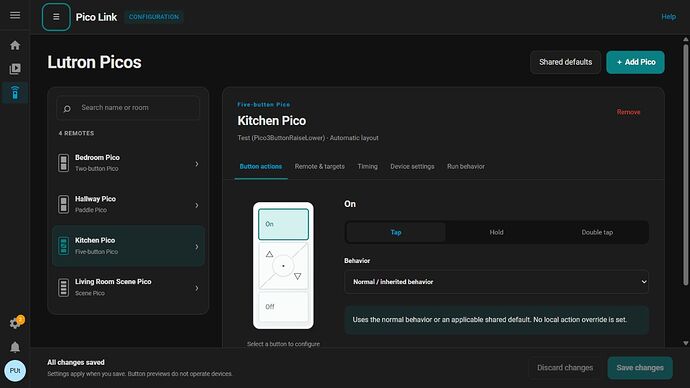Screen dimensions: 690x388
Task: Switch to the Remote & targets tab
Action: click(x=319, y=166)
